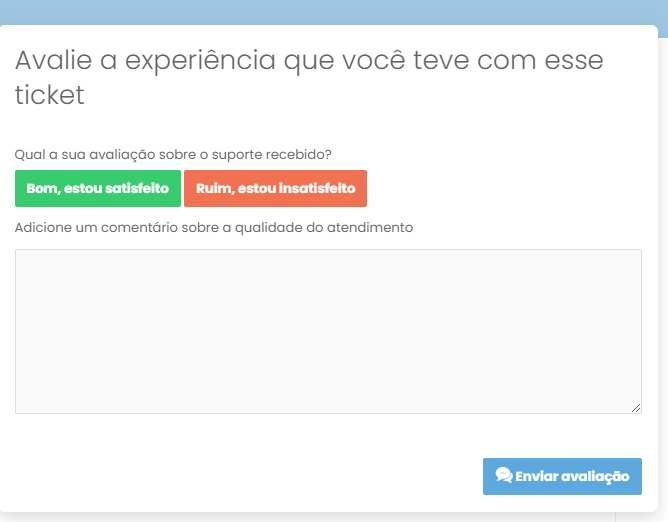Image resolution: width=668 pixels, height=522 pixels.
Task: Mark support as good with green button
Action: (98, 188)
